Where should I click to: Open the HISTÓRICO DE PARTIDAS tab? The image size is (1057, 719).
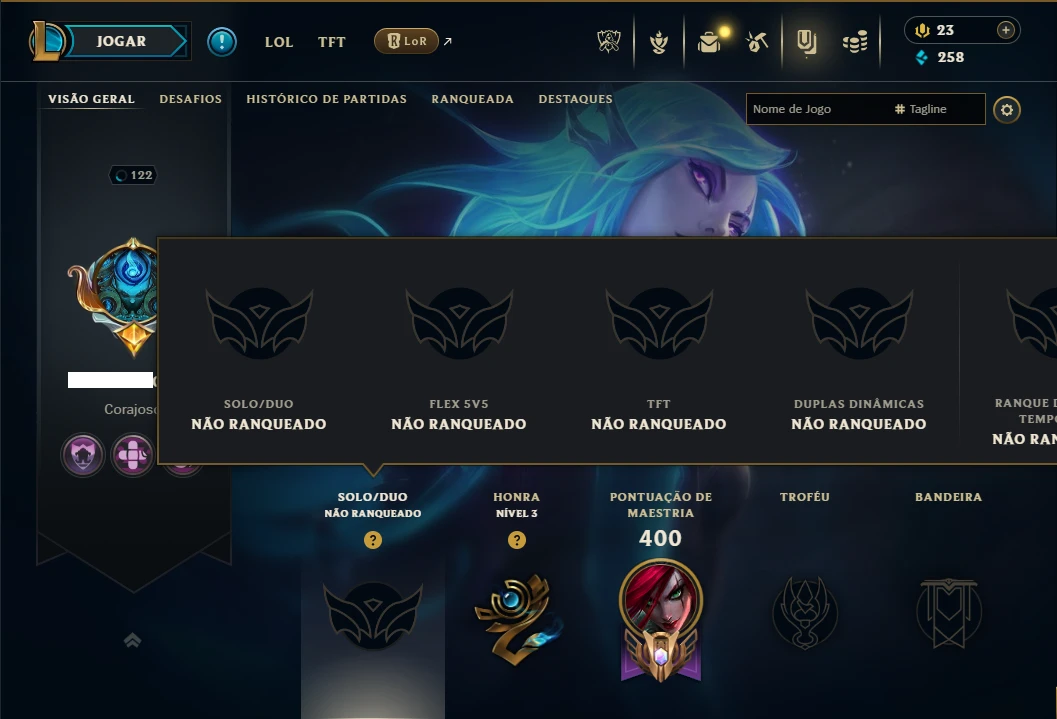tap(326, 99)
